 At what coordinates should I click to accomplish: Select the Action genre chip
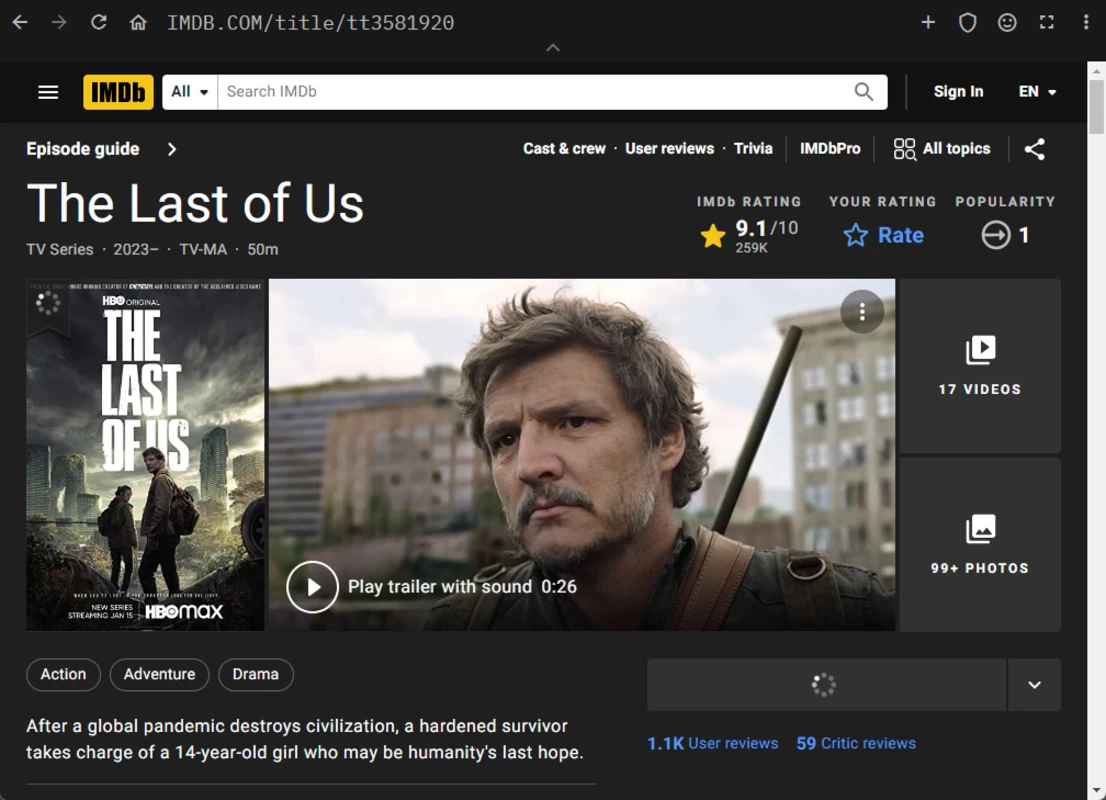[x=63, y=674]
